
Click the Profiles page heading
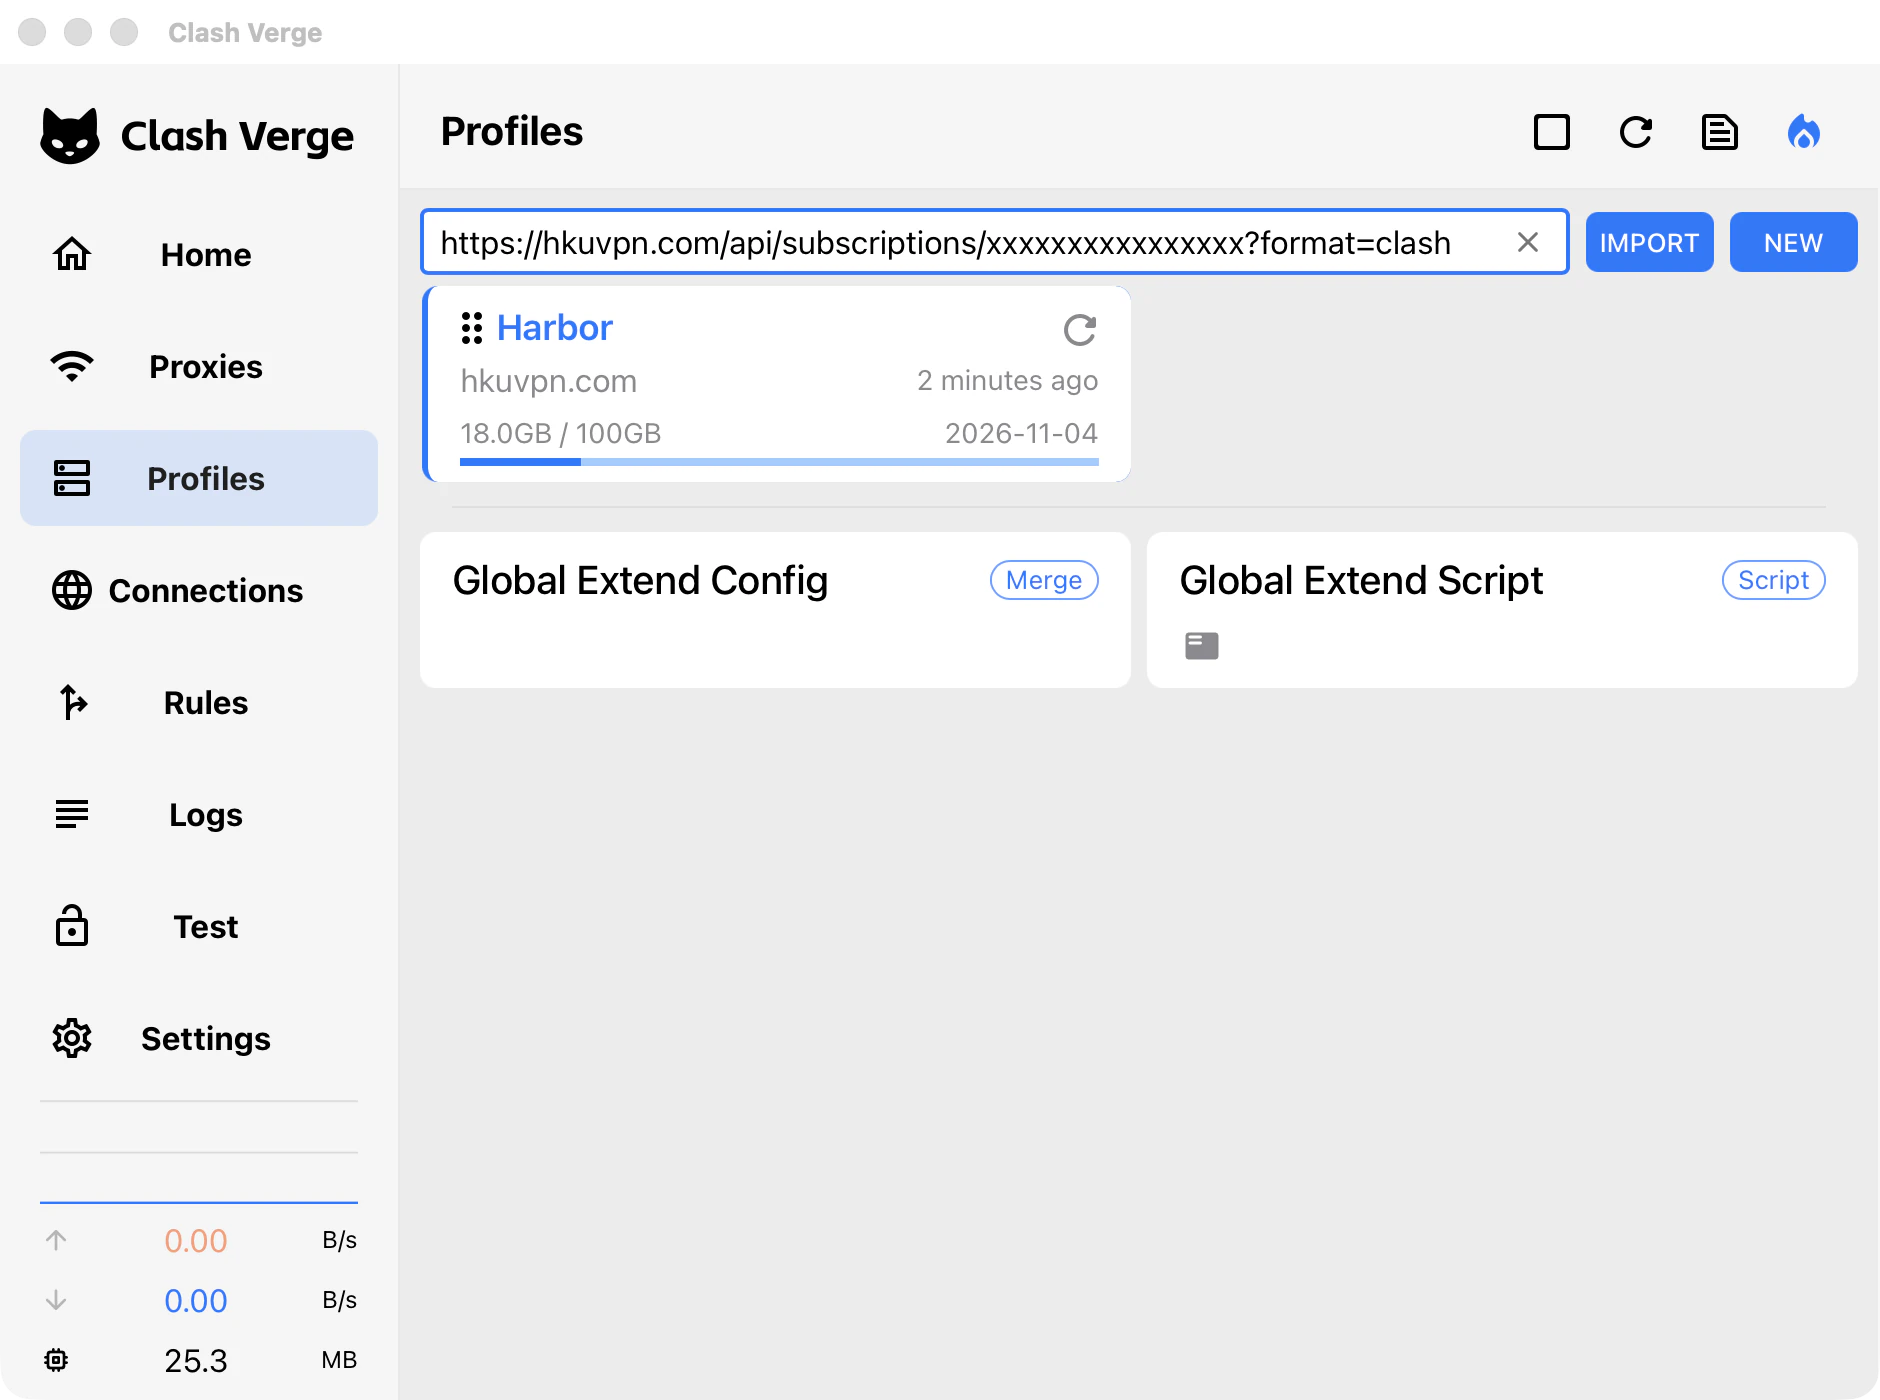(512, 131)
